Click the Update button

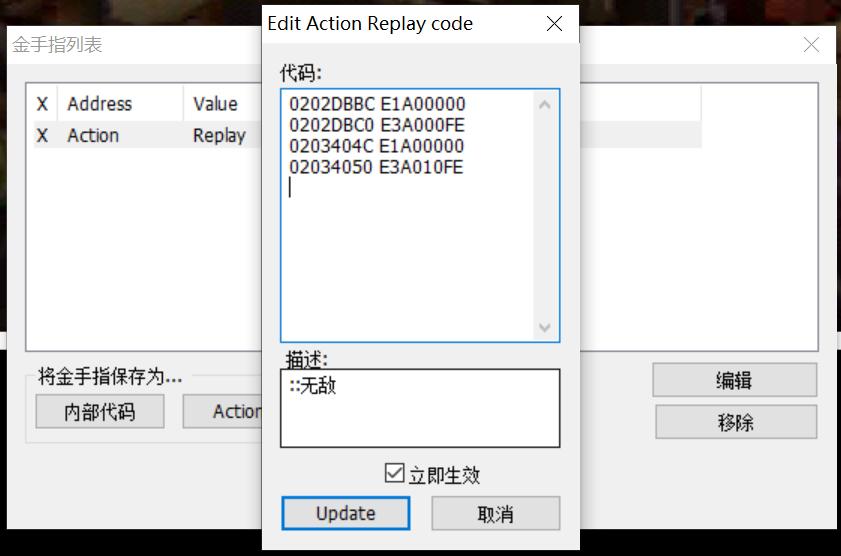tap(345, 513)
